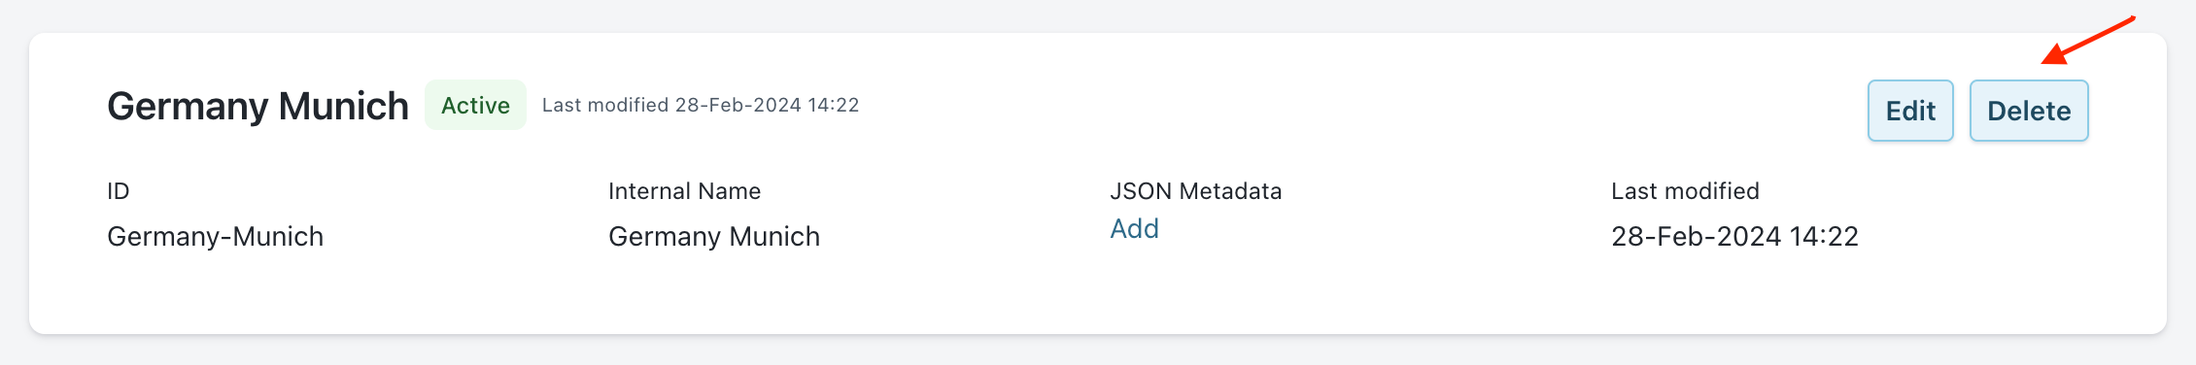The height and width of the screenshot is (365, 2196).
Task: Add JSON Metadata via Add link
Action: tap(1134, 229)
